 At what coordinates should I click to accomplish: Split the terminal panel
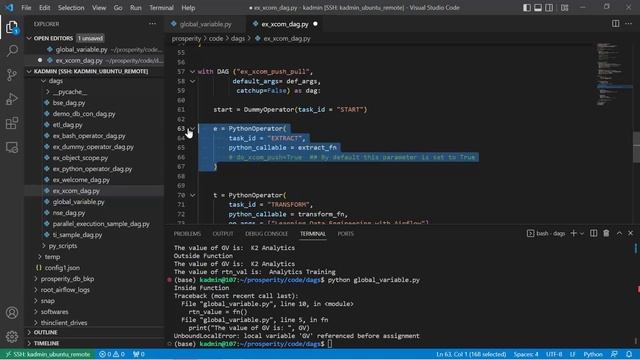click(593, 233)
